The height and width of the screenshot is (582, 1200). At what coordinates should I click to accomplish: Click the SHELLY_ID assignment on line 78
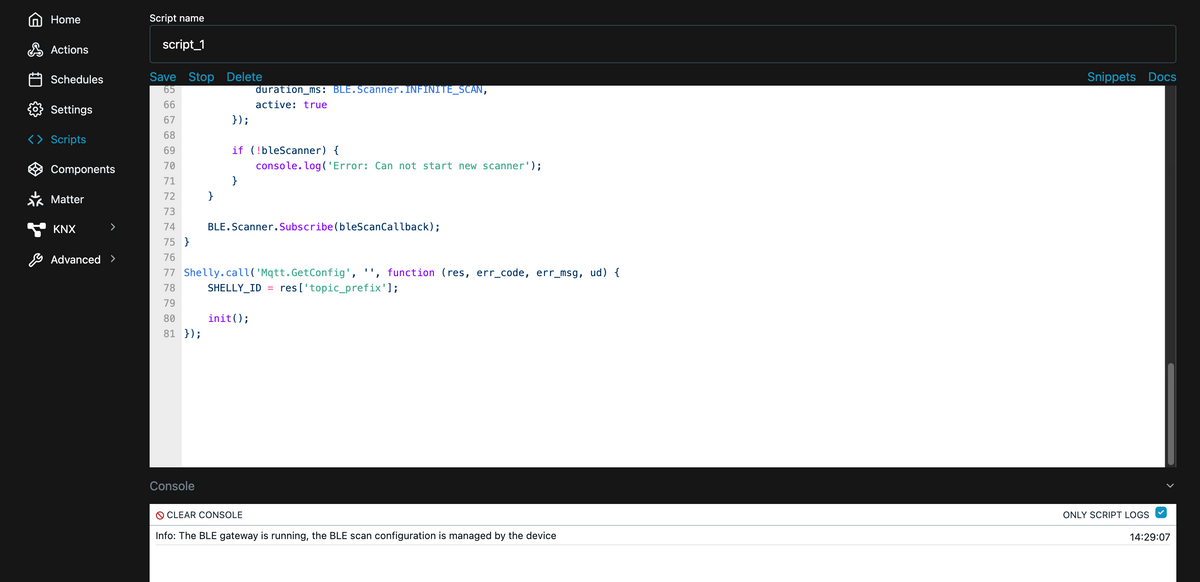pyautogui.click(x=303, y=287)
